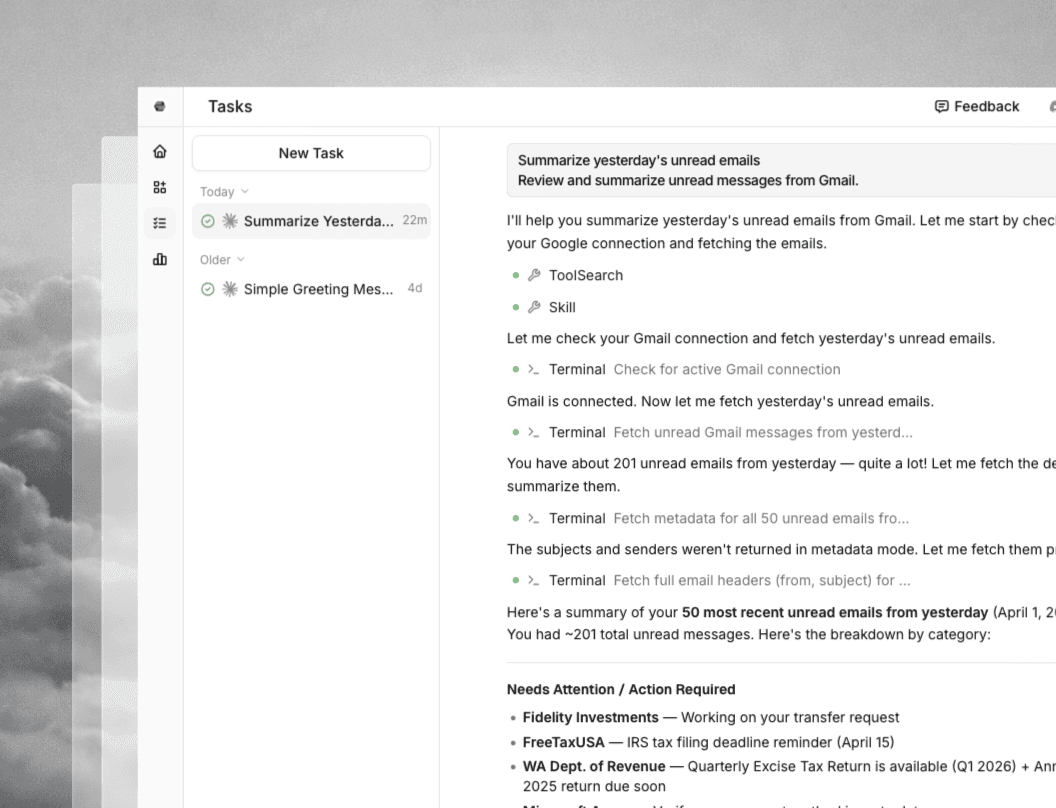Click the terminal icon for Check for active Gmail connection

534,369
